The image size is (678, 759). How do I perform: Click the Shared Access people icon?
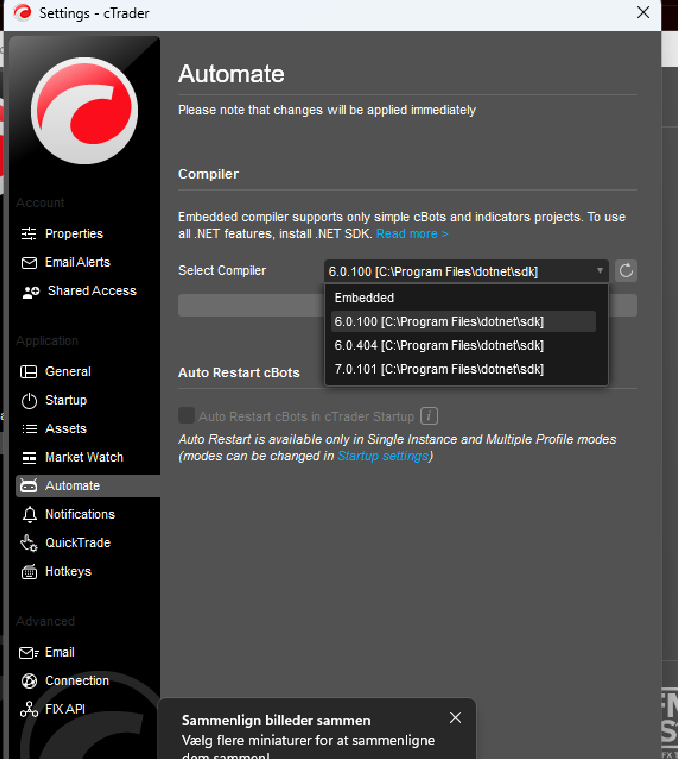click(31, 292)
